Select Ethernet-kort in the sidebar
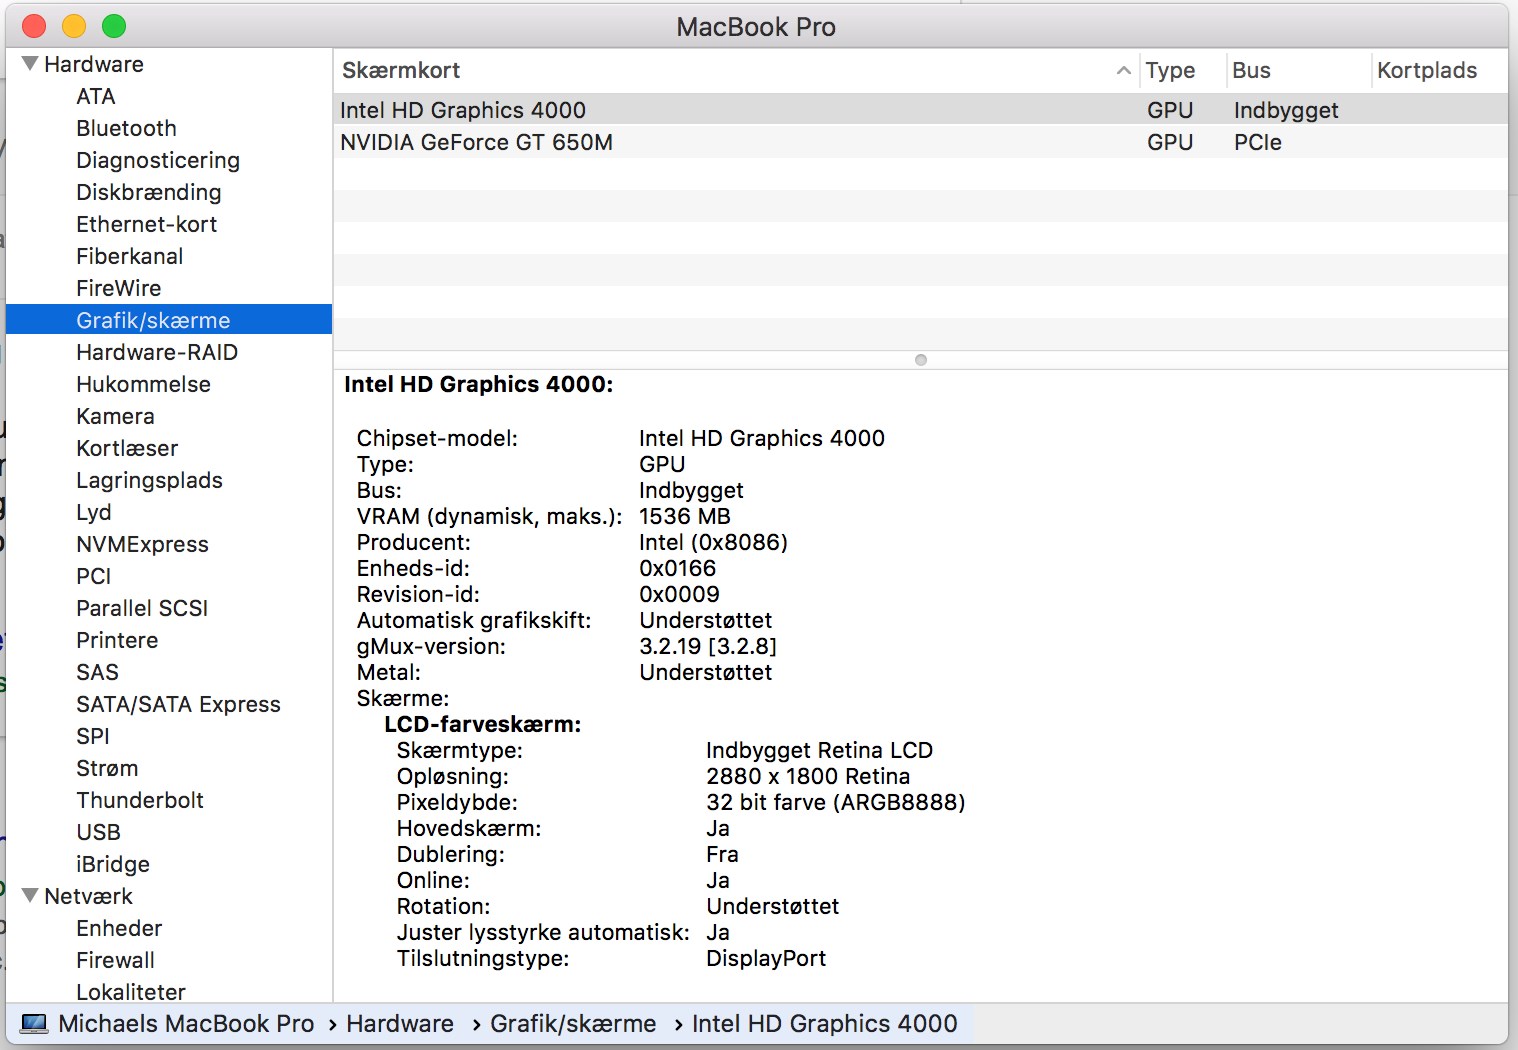Viewport: 1518px width, 1050px height. coord(147,224)
